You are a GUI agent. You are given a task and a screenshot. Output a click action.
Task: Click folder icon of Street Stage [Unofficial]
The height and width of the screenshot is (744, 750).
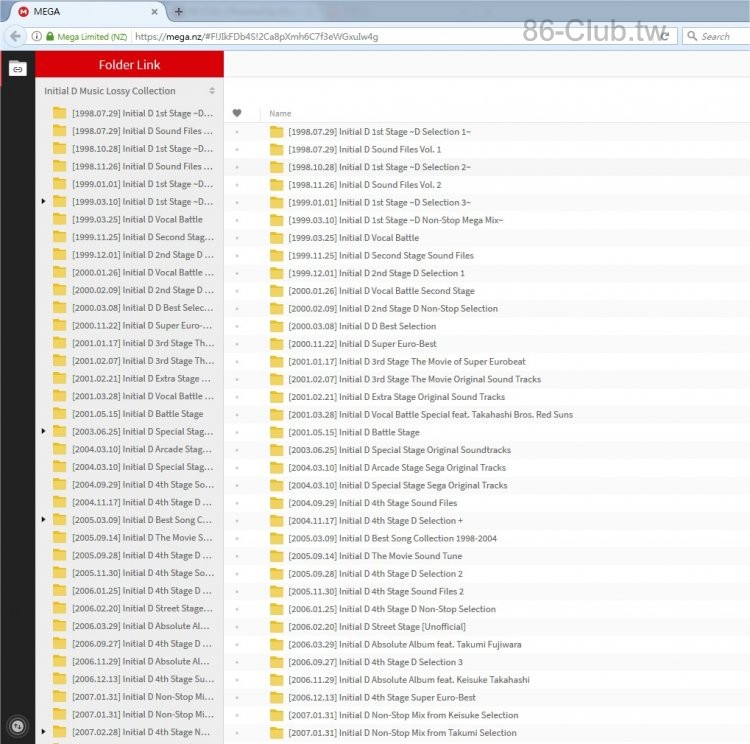276,627
